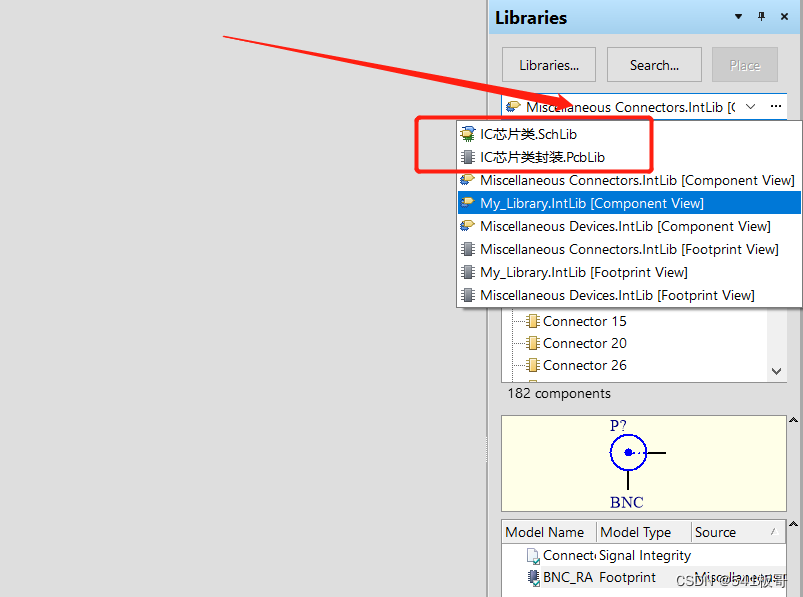Click the Connector 15 component icon
Screen dimensions: 803x597
coord(532,321)
